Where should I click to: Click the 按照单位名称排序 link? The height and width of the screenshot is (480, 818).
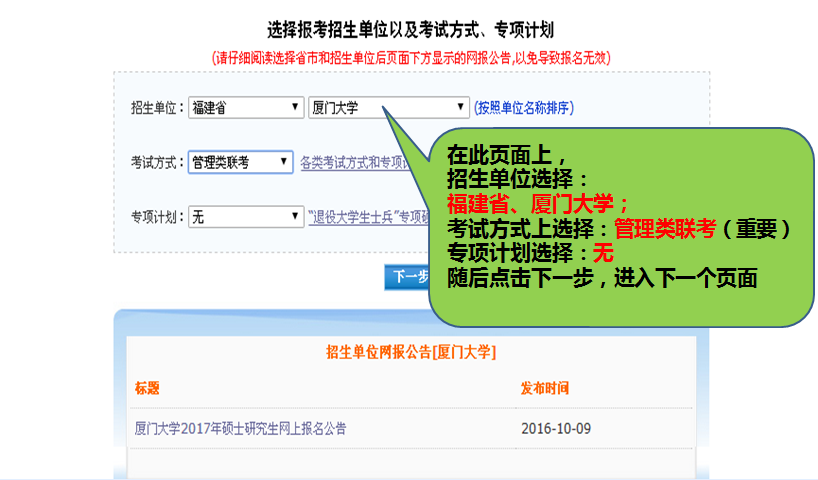click(x=524, y=108)
